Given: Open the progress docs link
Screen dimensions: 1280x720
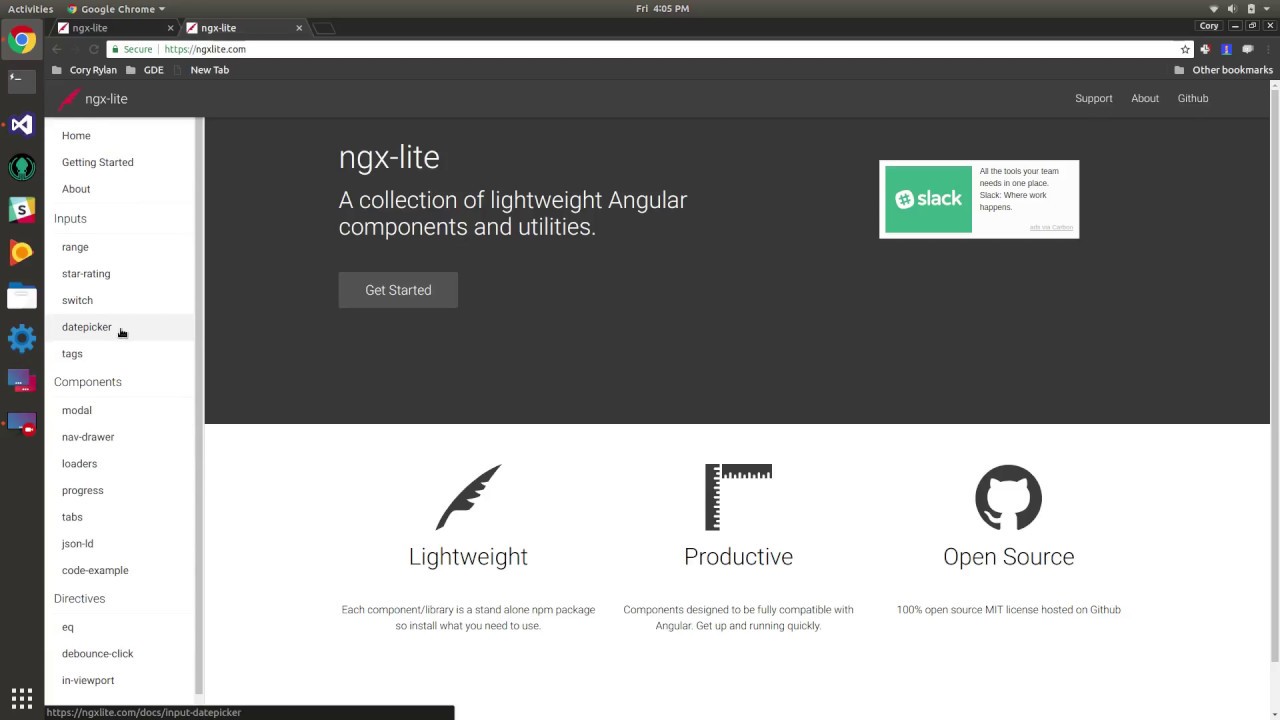Looking at the screenshot, I should 83,490.
